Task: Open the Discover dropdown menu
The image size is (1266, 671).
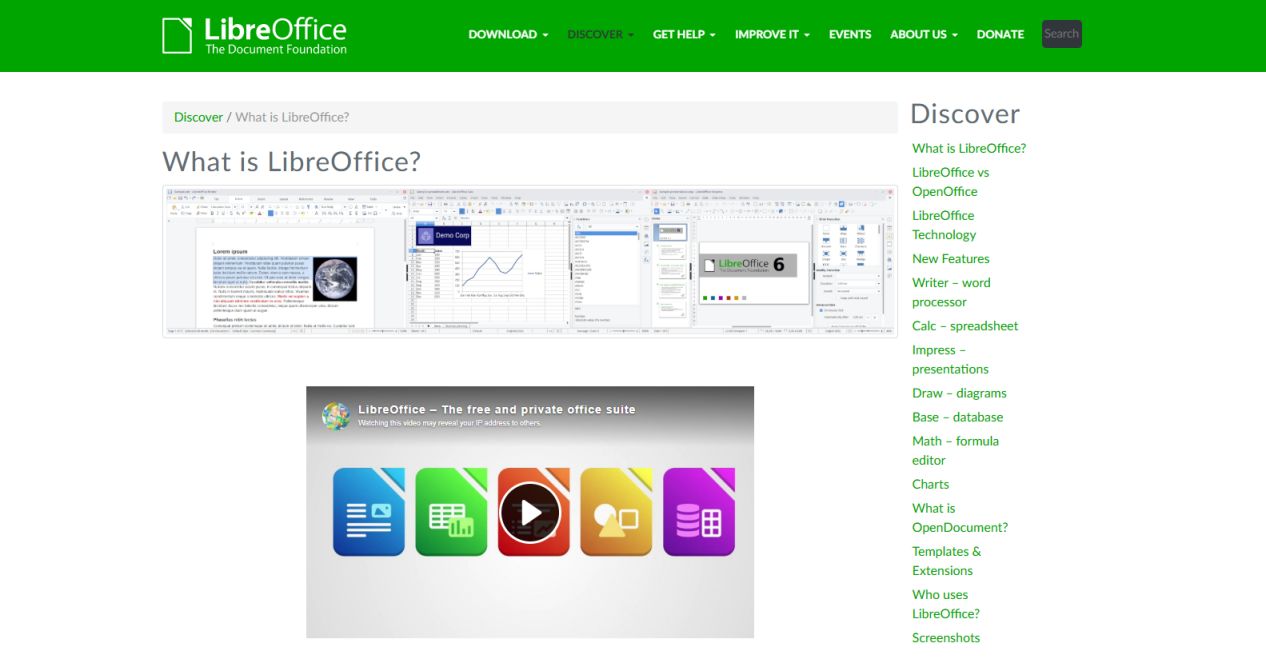Action: tap(600, 34)
